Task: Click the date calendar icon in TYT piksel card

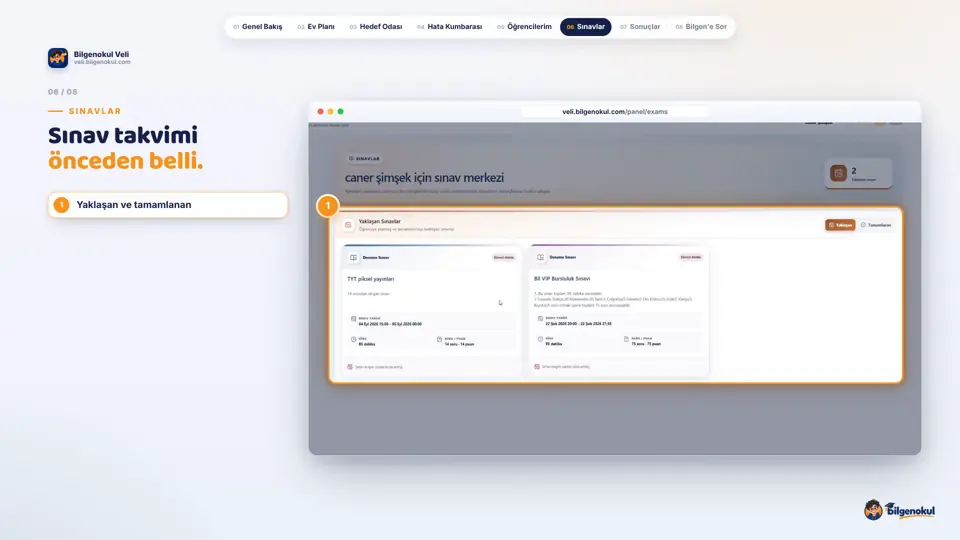Action: click(x=353, y=319)
